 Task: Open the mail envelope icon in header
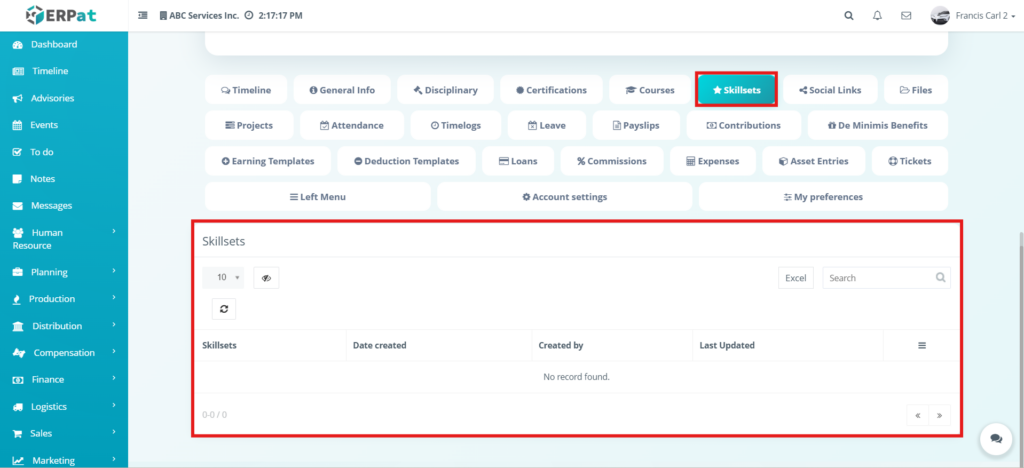[906, 16]
